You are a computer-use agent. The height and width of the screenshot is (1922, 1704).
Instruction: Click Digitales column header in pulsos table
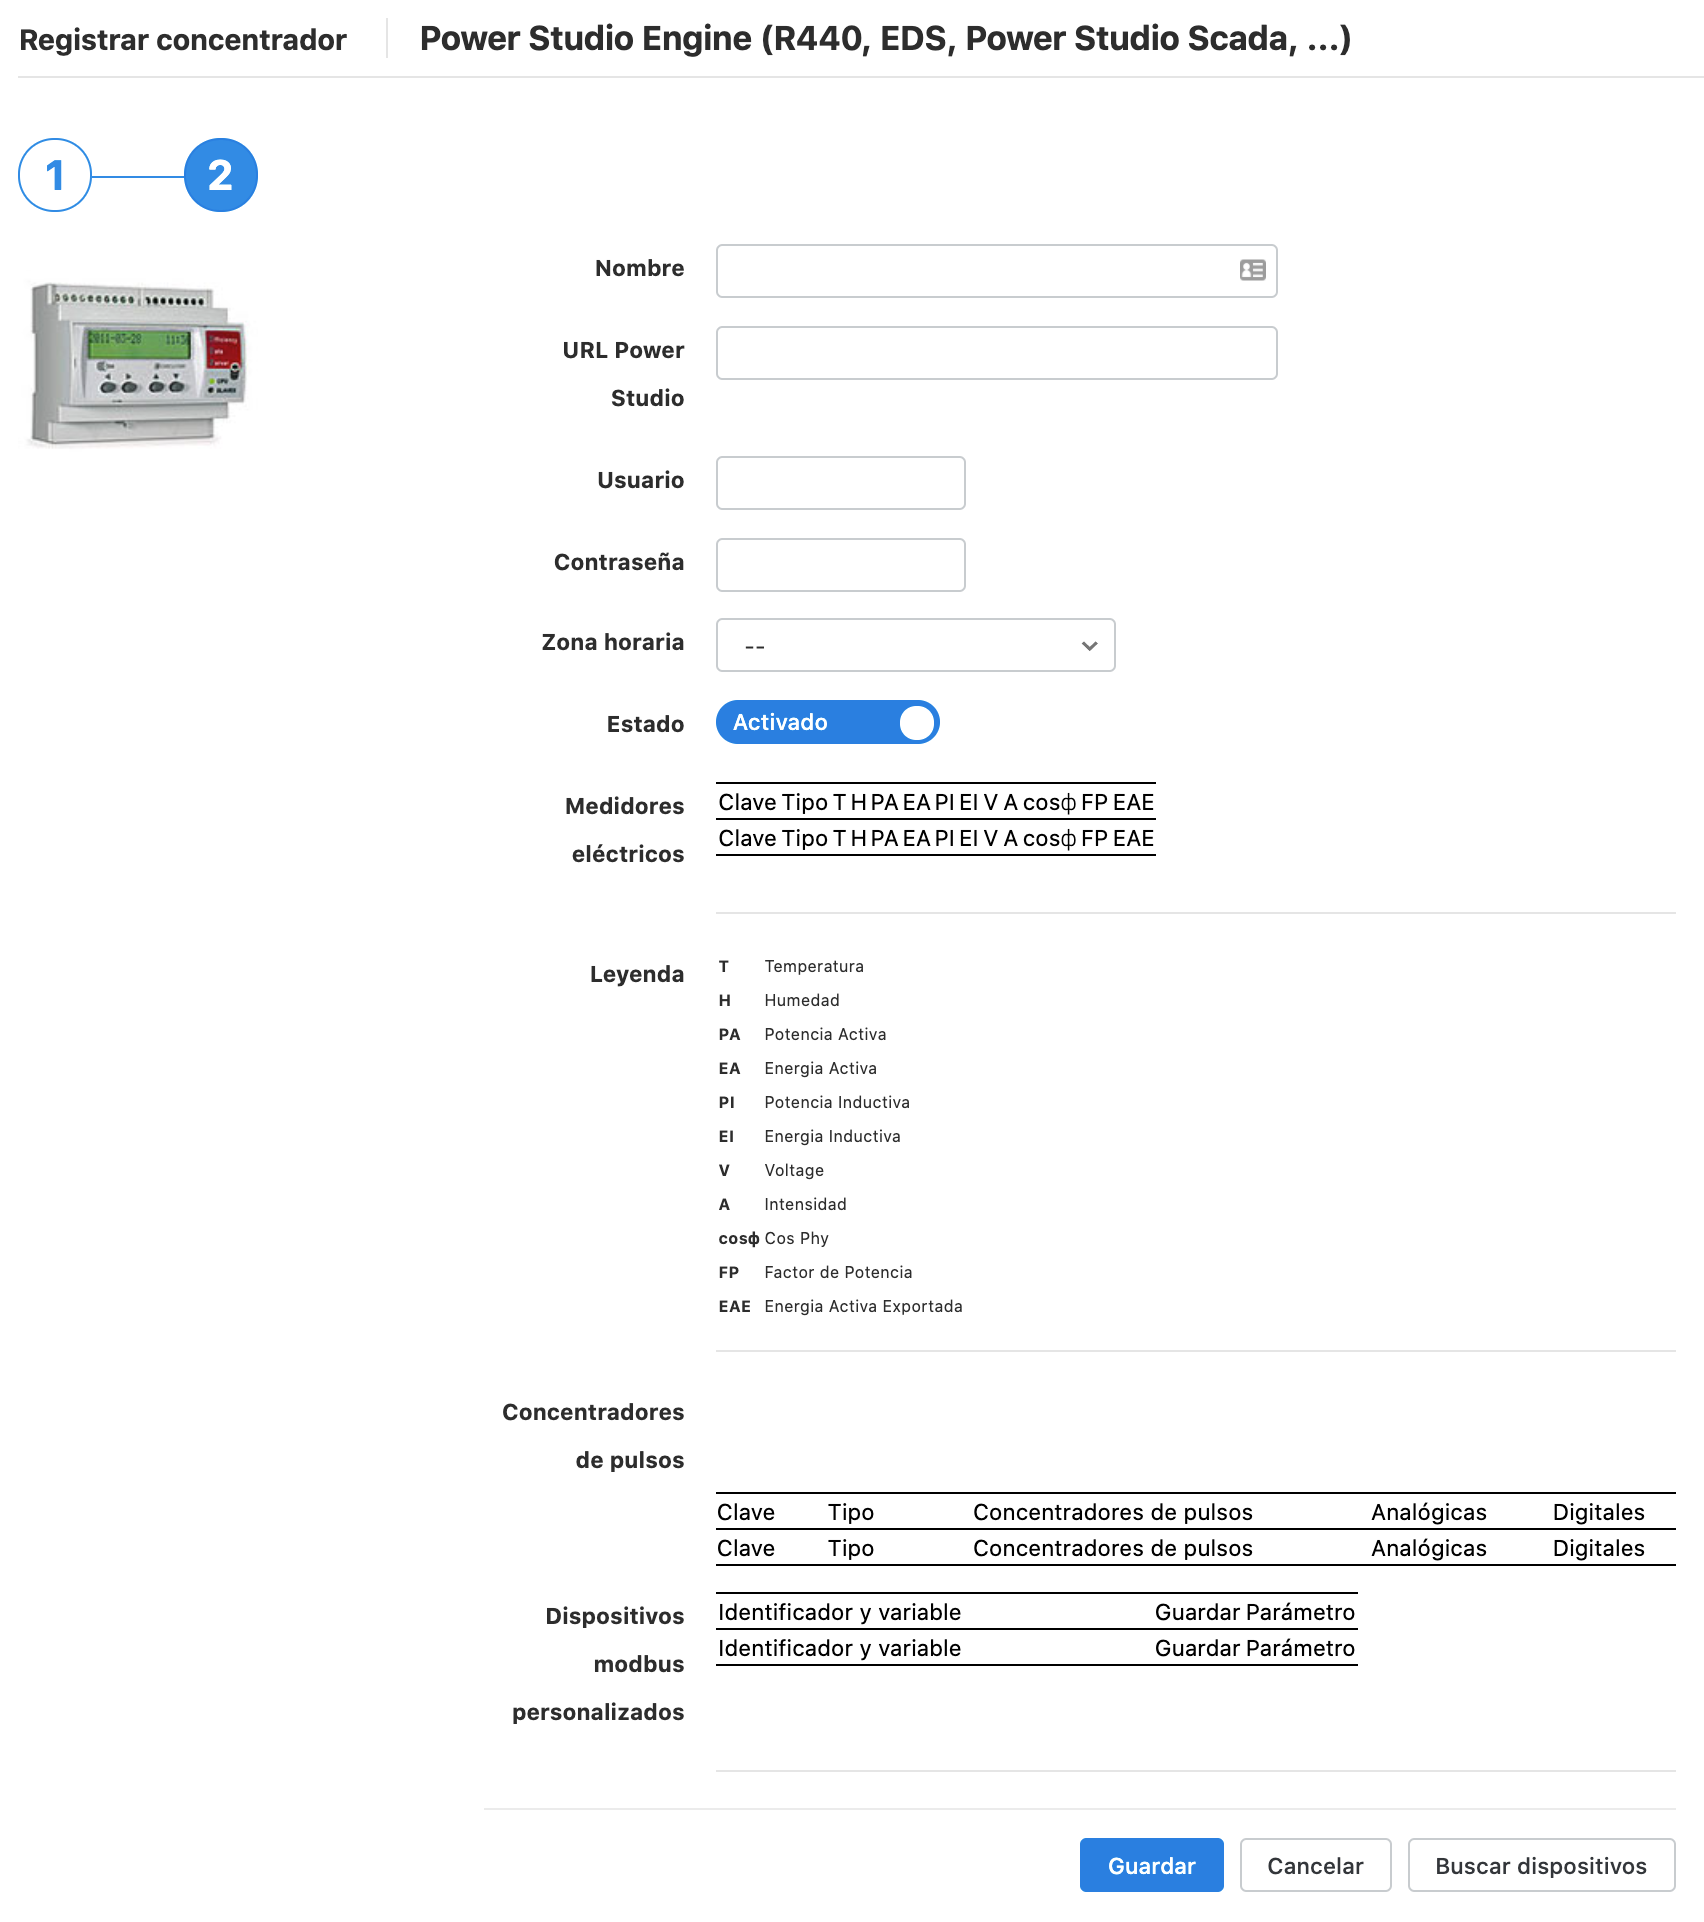point(1598,1512)
